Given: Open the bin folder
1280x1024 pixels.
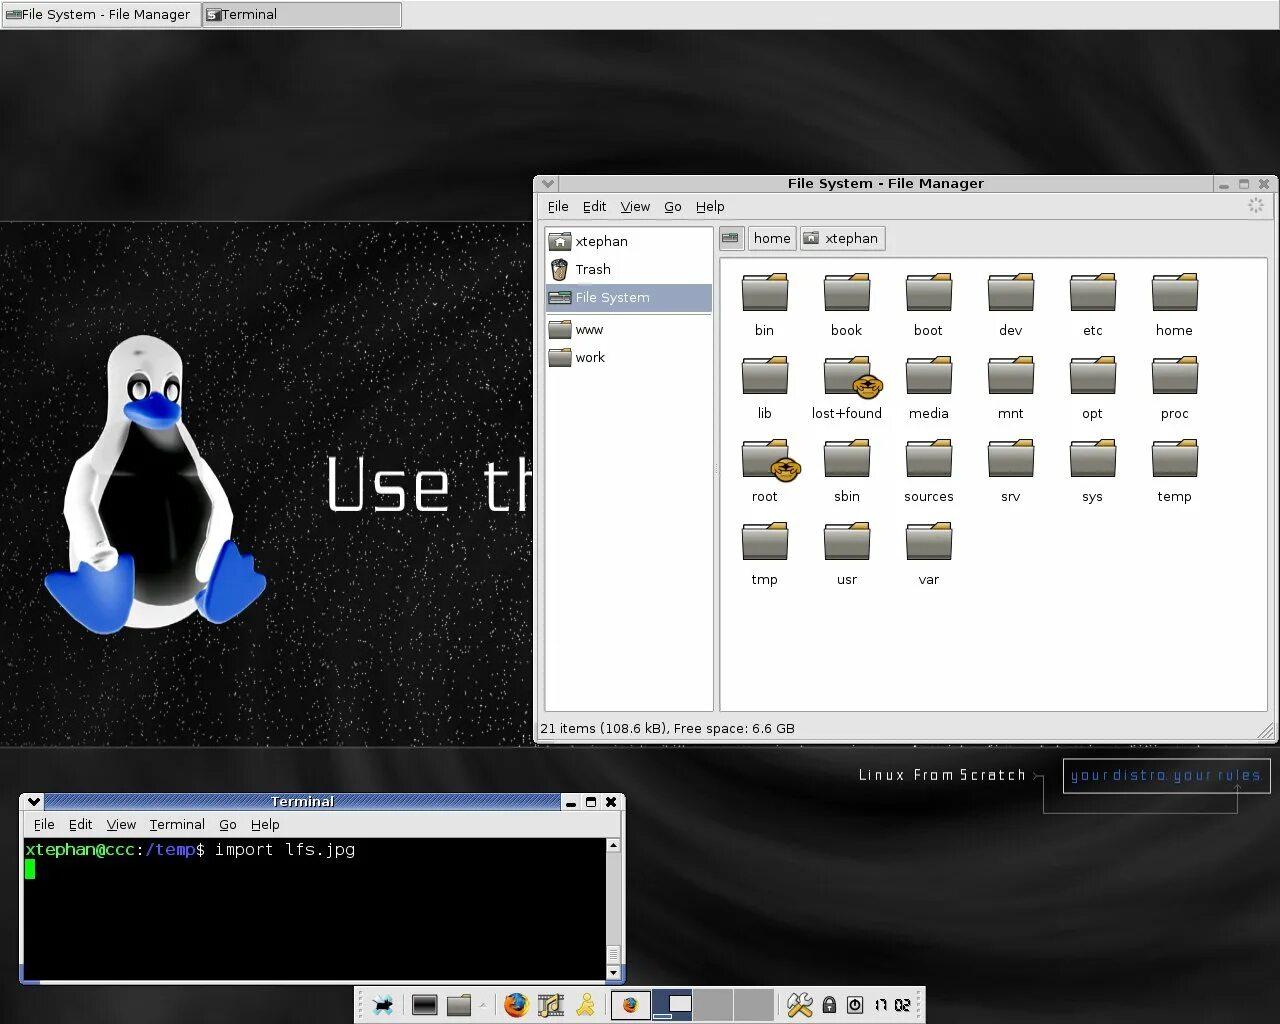Looking at the screenshot, I should click(765, 304).
